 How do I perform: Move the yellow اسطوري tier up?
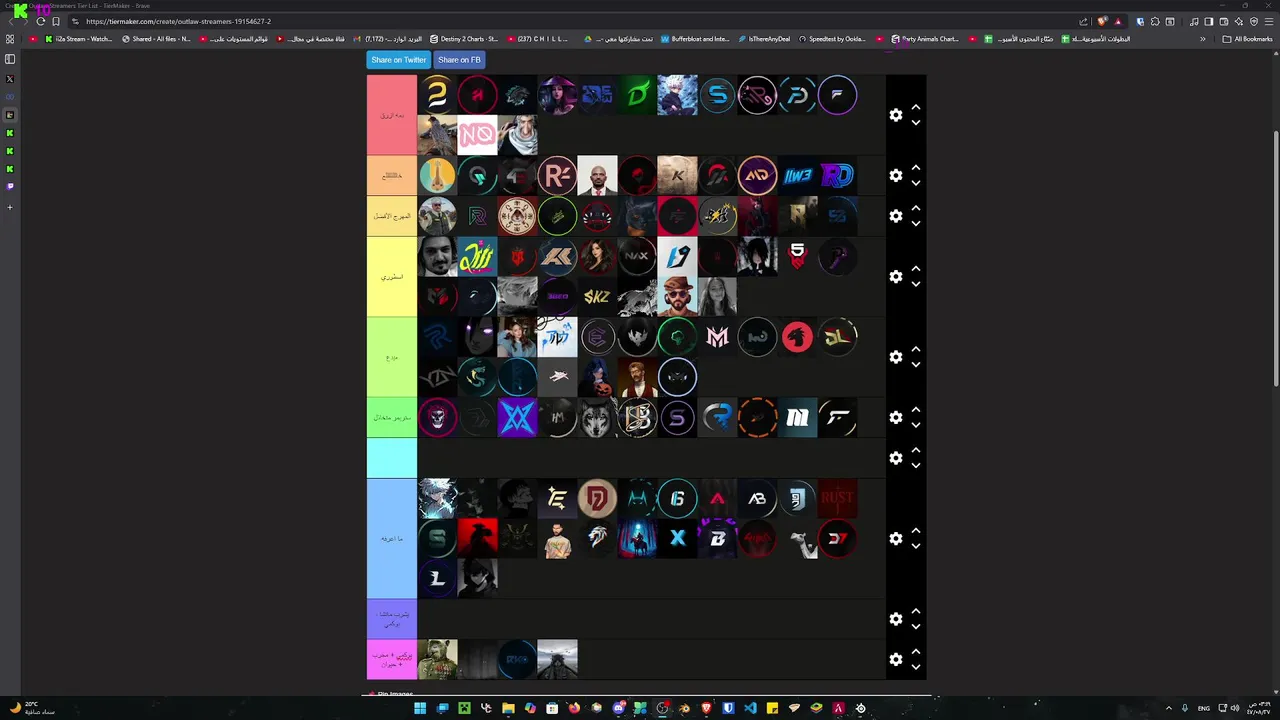pyautogui.click(x=916, y=269)
